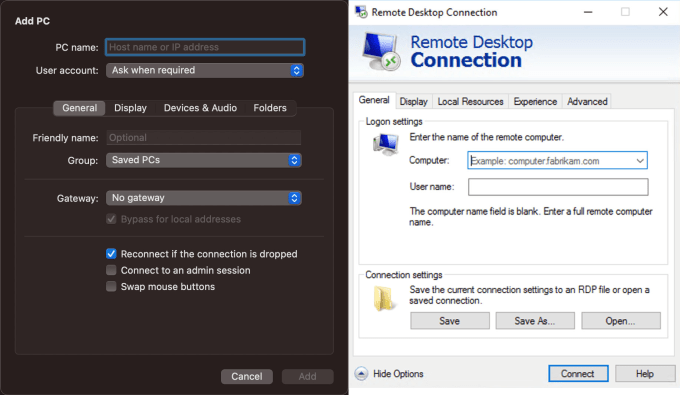Click the large Remote Desktop monitor logo
680x395 pixels.
click(382, 52)
